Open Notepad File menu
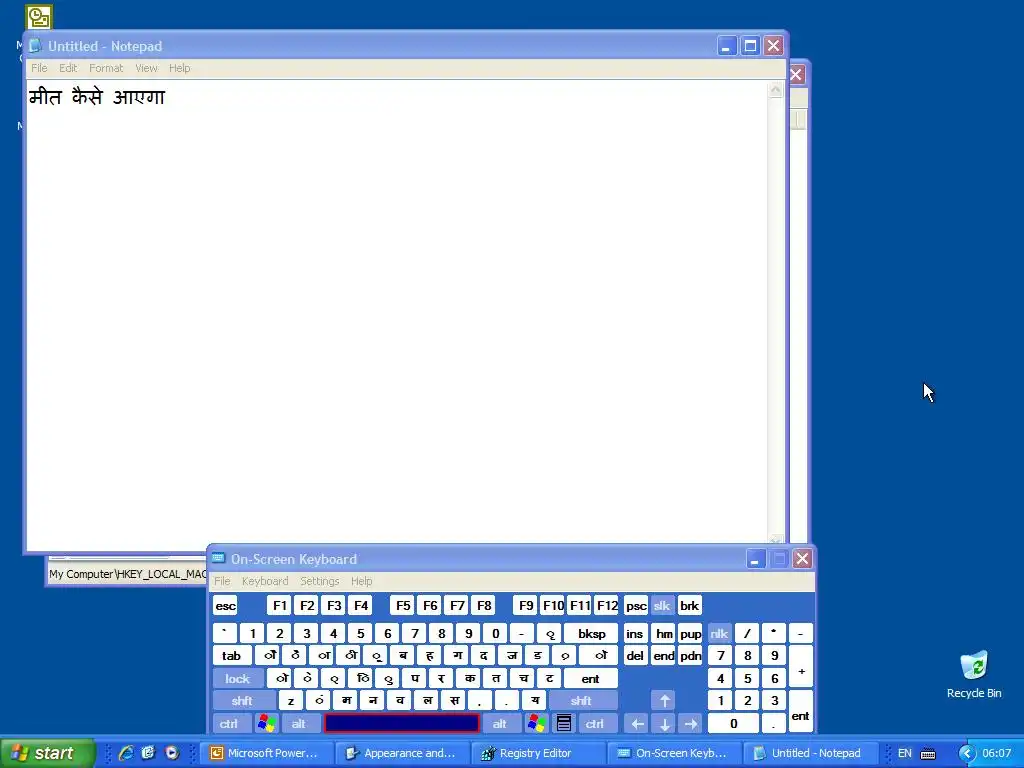 pos(39,68)
